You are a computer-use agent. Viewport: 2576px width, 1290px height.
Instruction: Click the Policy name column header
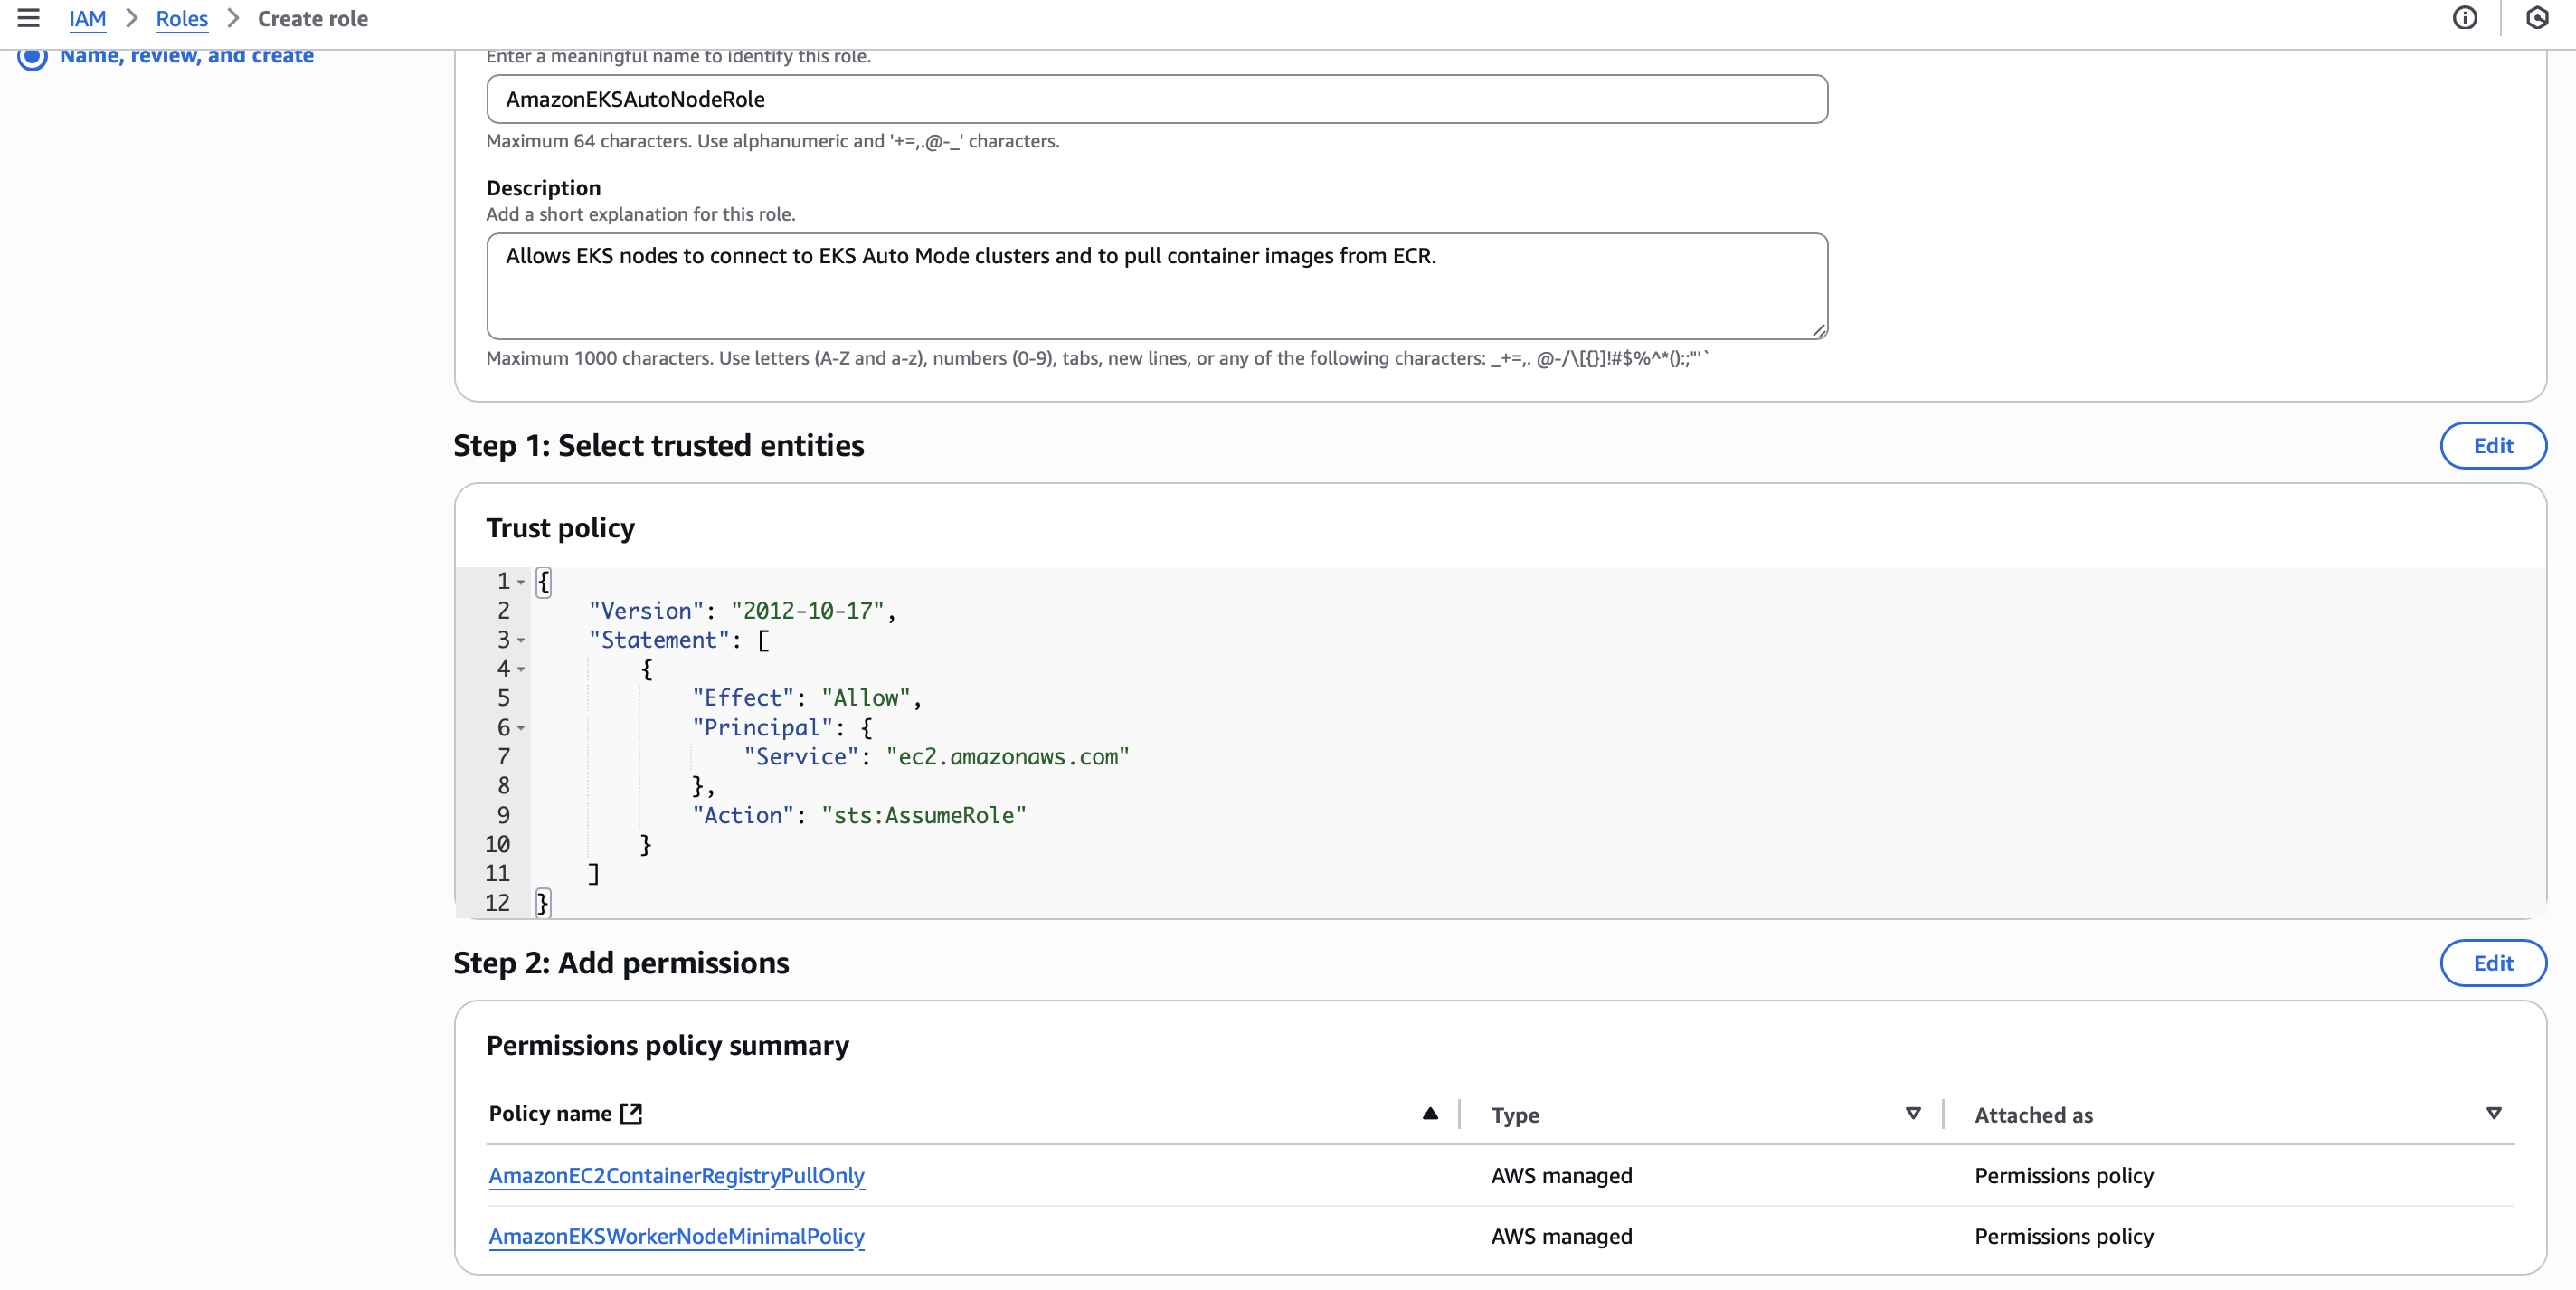(x=550, y=1113)
